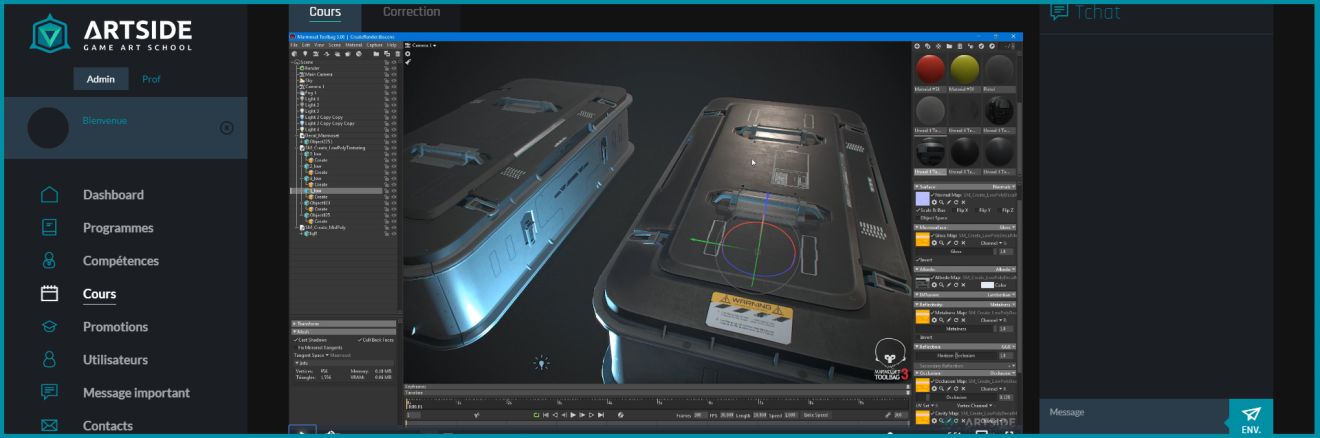Image resolution: width=1320 pixels, height=438 pixels.
Task: Send chat message with ENV. button
Action: [1250, 418]
